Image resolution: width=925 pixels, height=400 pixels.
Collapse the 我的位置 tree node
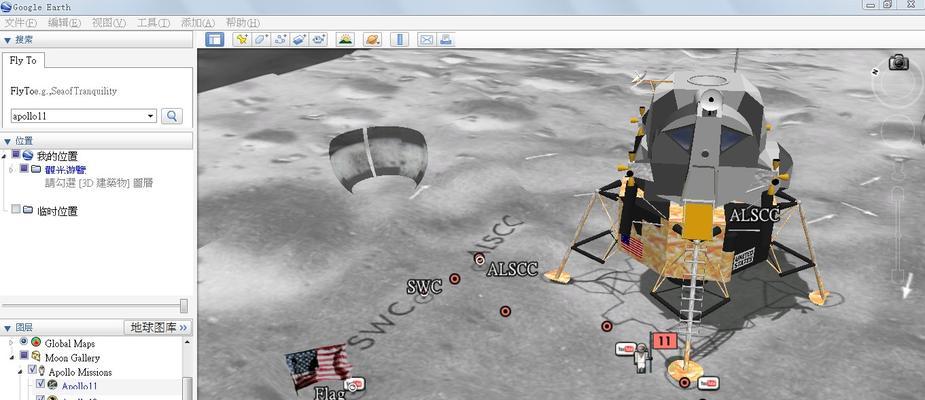[5, 156]
